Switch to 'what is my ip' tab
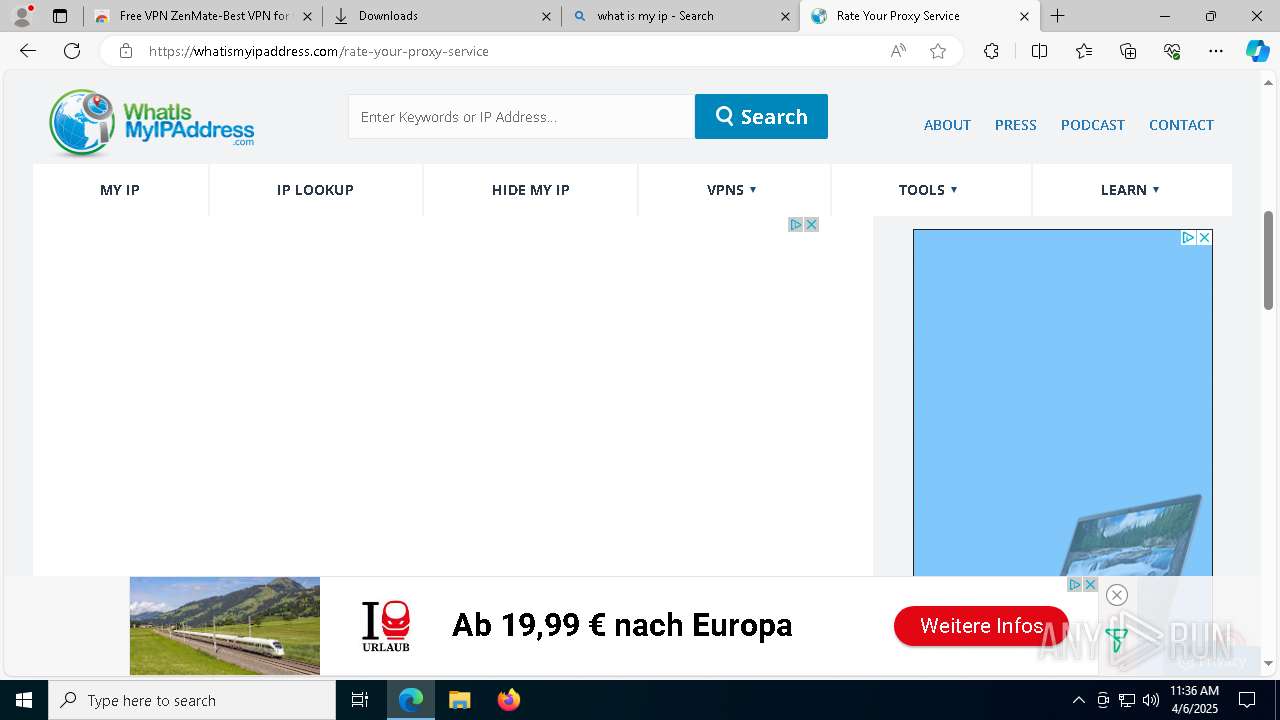The width and height of the screenshot is (1280, 720). point(680,16)
